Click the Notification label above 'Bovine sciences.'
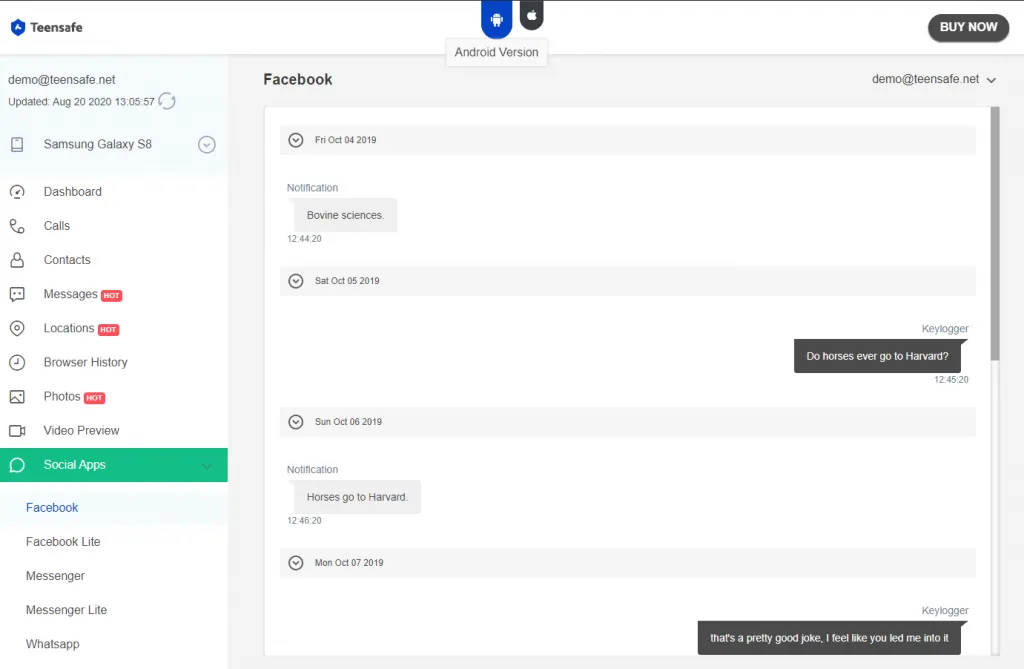This screenshot has width=1024, height=669. pyautogui.click(x=312, y=188)
